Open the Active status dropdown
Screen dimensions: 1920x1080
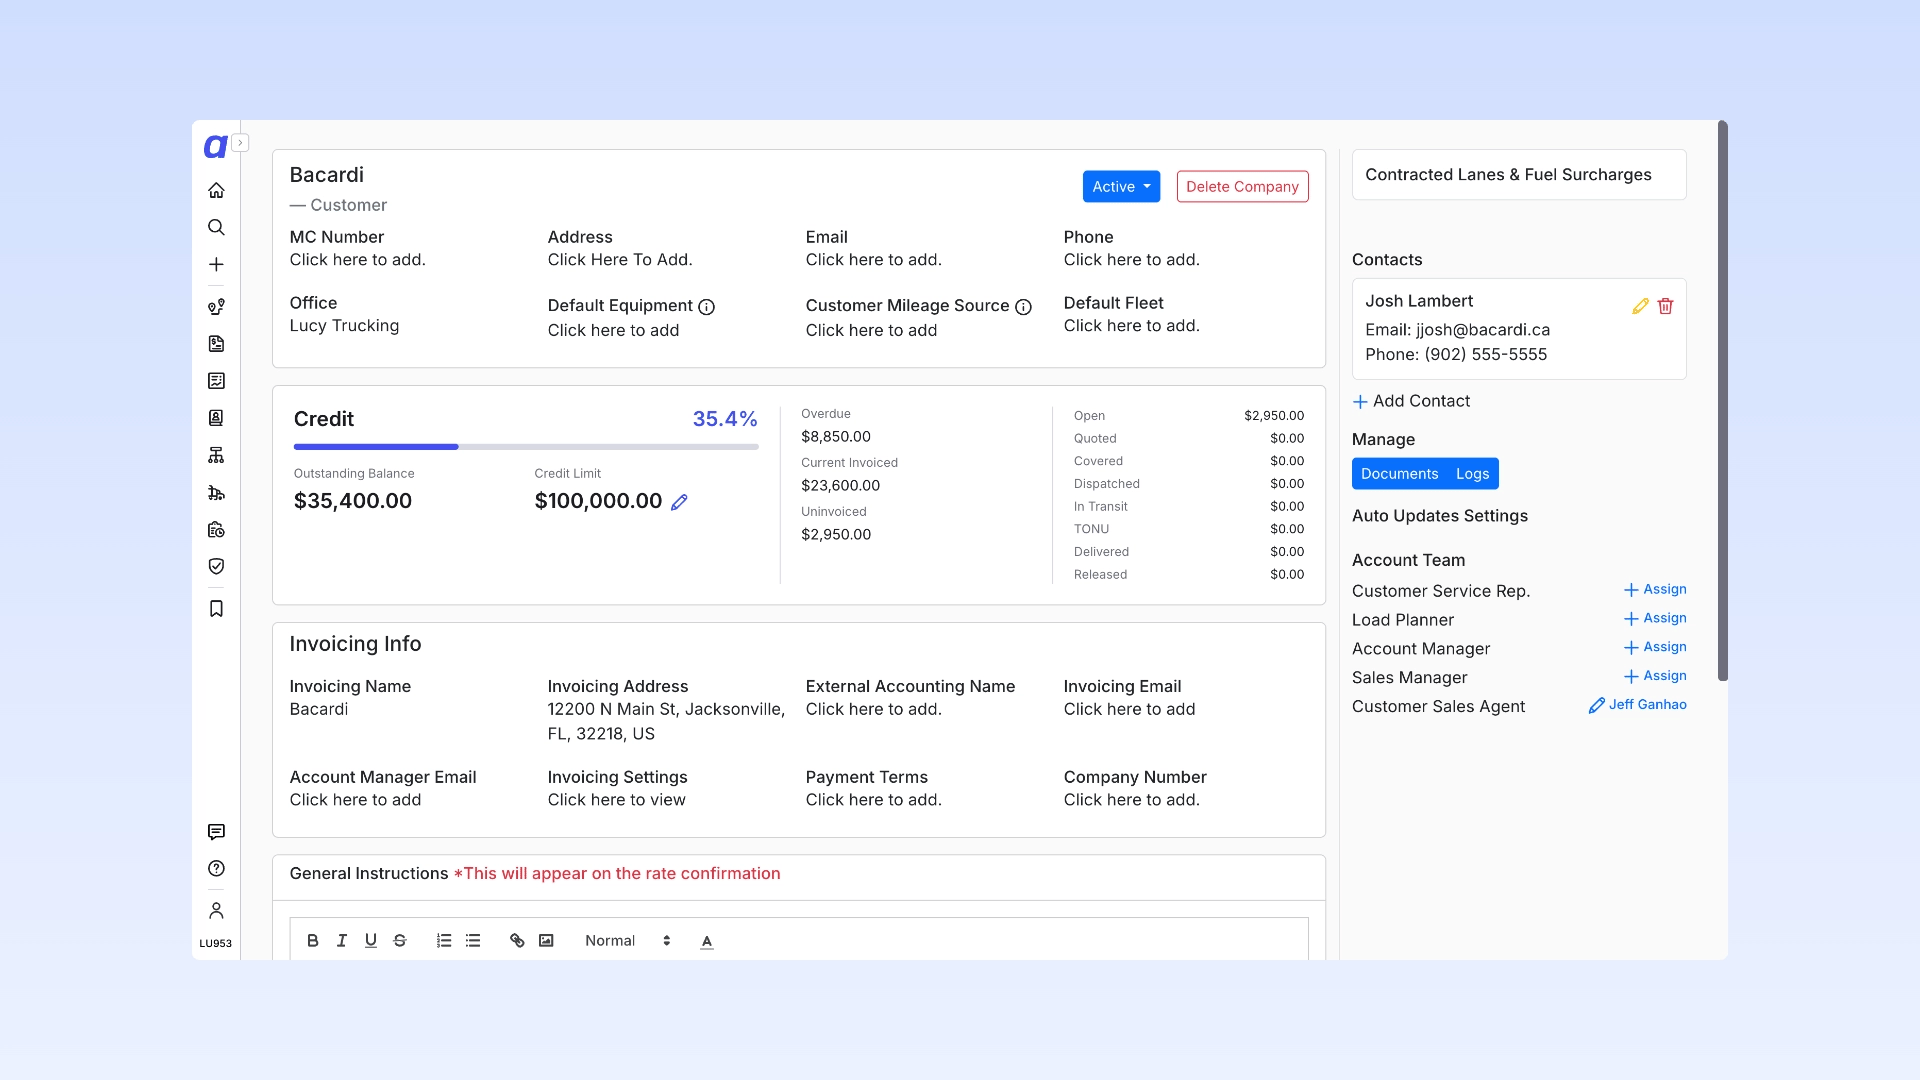tap(1121, 187)
